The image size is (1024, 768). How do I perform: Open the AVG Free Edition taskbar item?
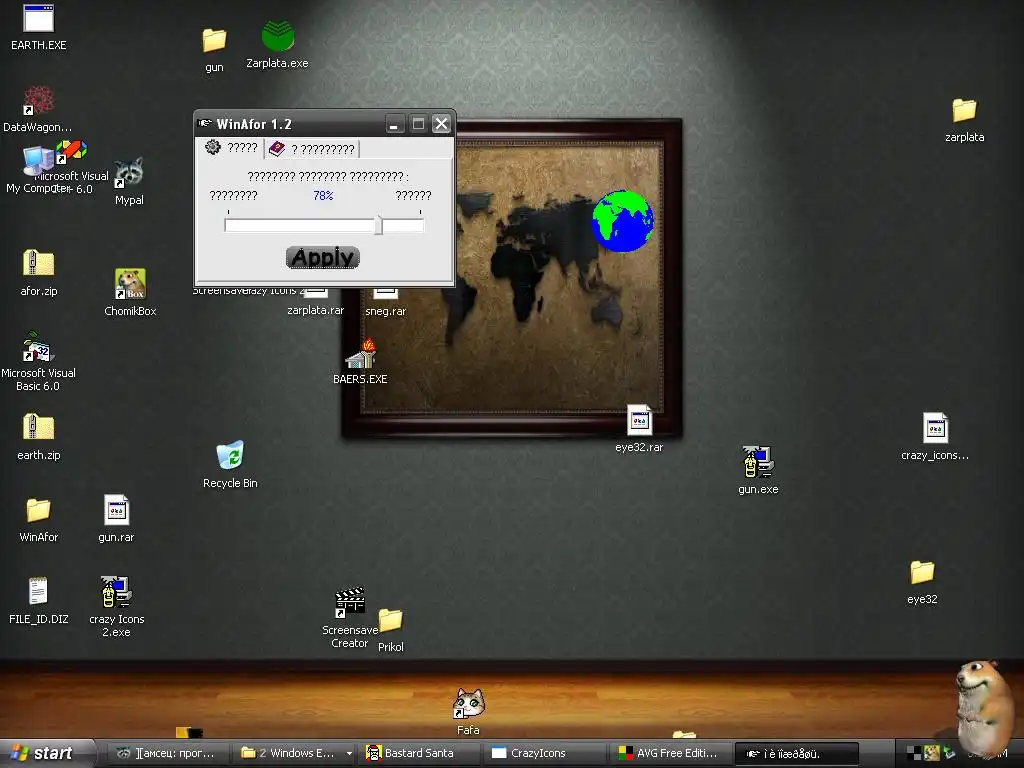click(672, 753)
